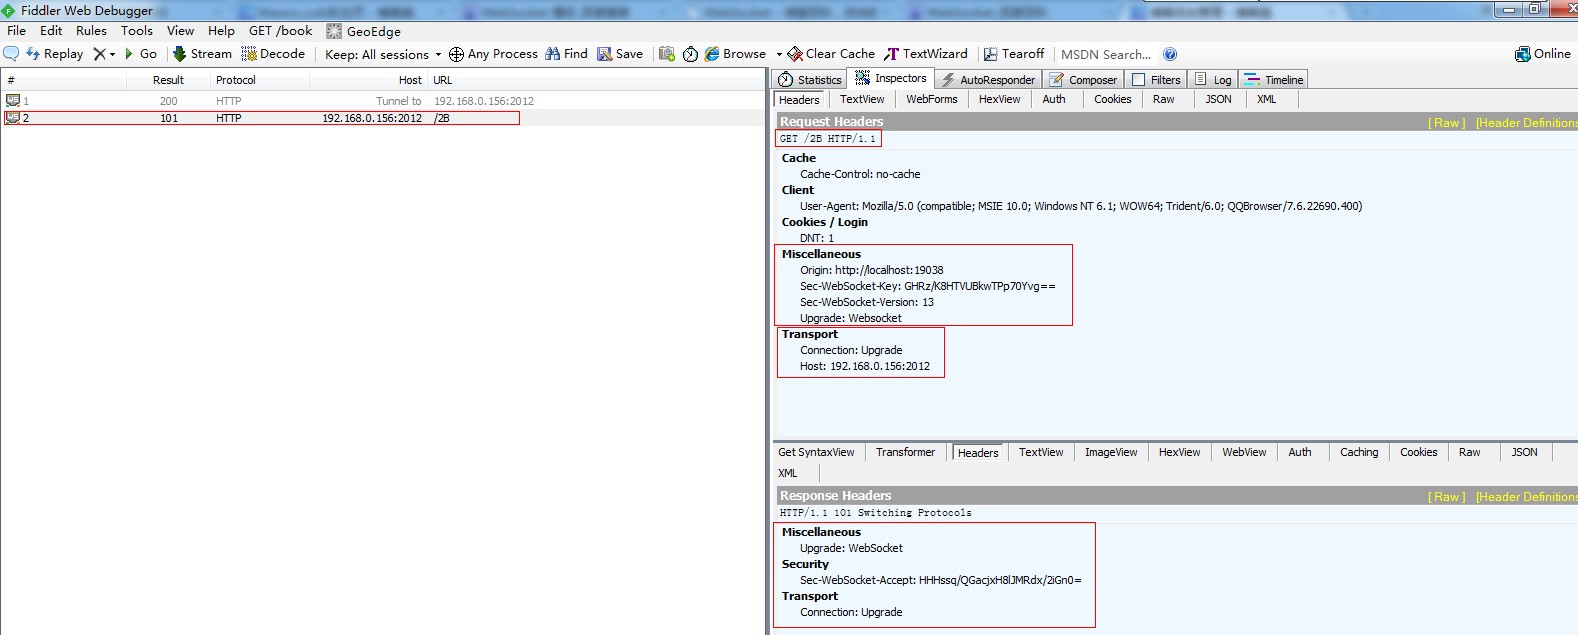Image resolution: width=1578 pixels, height=635 pixels.
Task: Sort sessions by Result column header
Action: pos(168,80)
